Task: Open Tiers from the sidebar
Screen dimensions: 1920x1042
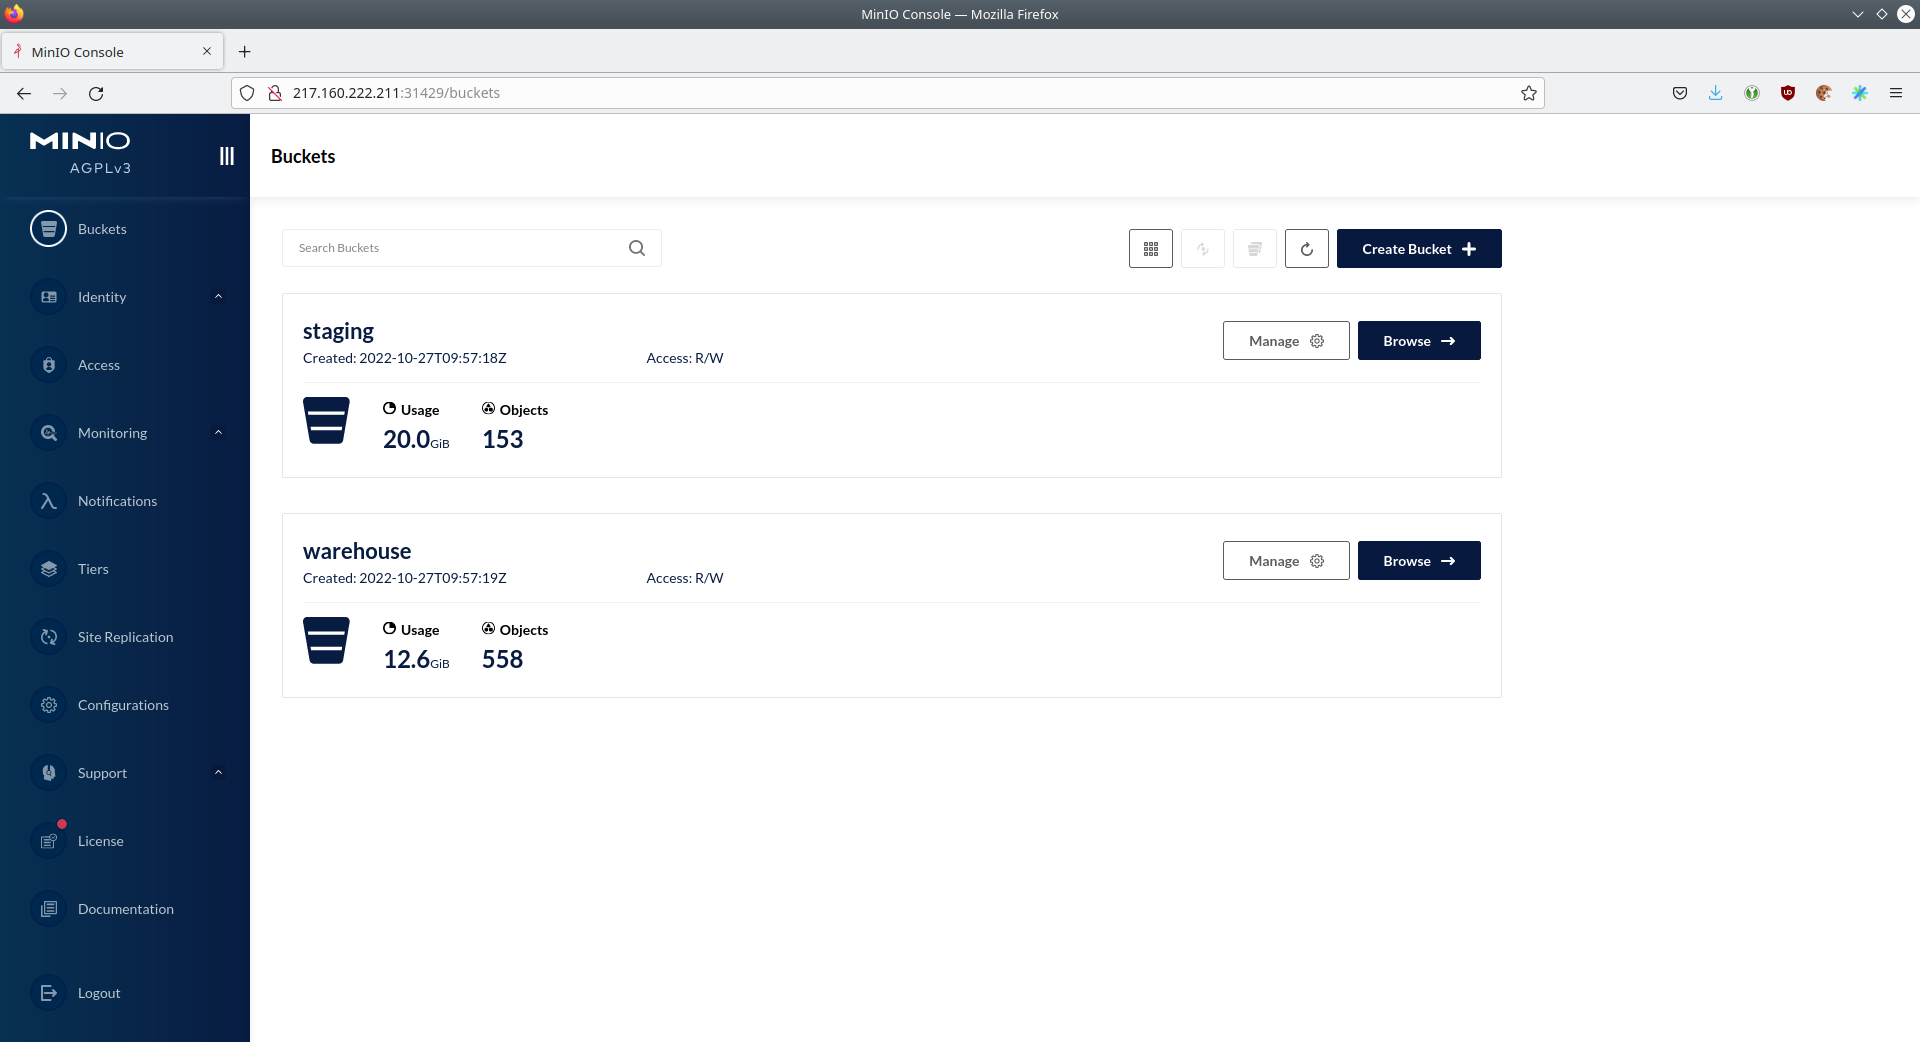Action: [x=93, y=569]
